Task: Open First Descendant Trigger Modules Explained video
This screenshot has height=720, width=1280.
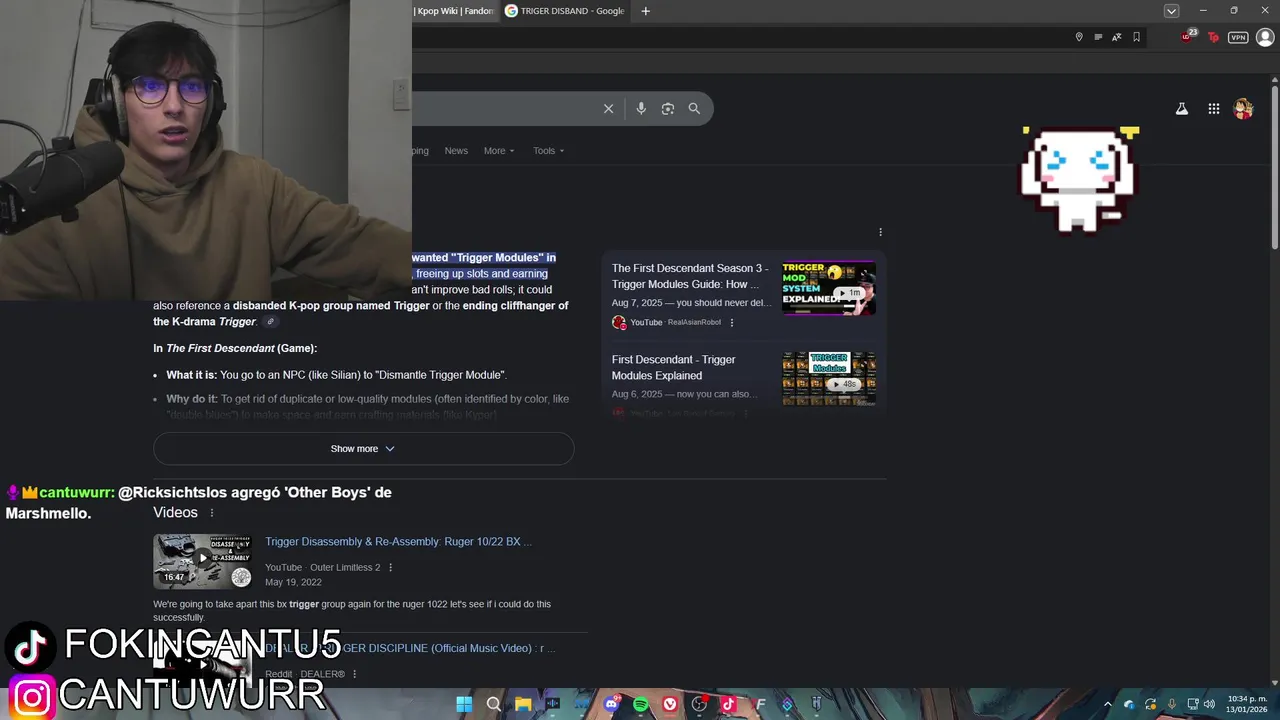Action: pyautogui.click(x=674, y=367)
